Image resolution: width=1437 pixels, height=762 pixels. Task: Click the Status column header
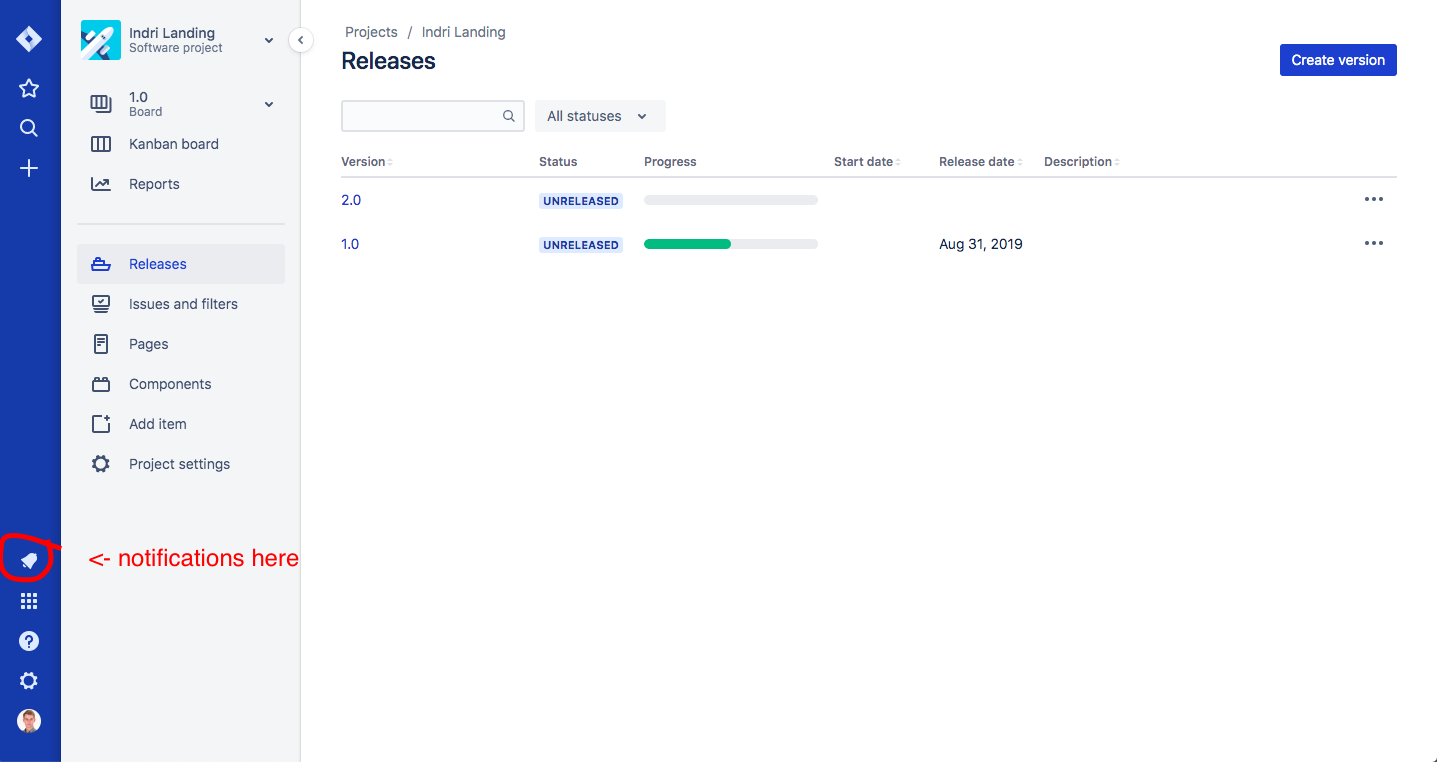pos(558,162)
